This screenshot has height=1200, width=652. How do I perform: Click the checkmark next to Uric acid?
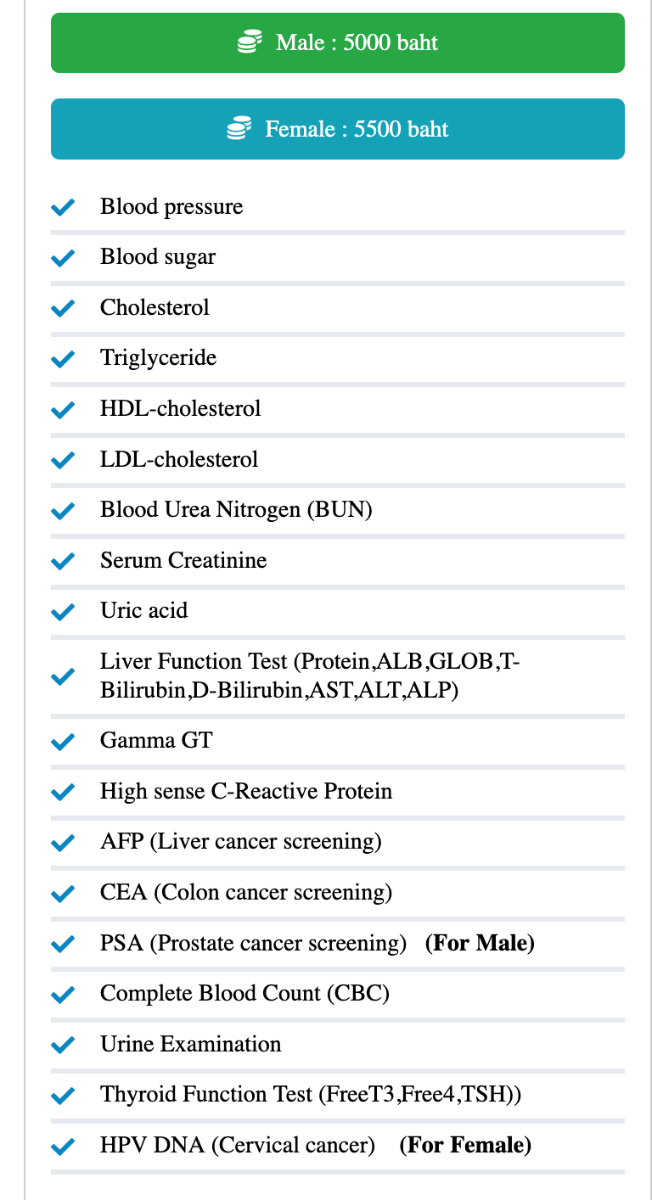tap(63, 611)
